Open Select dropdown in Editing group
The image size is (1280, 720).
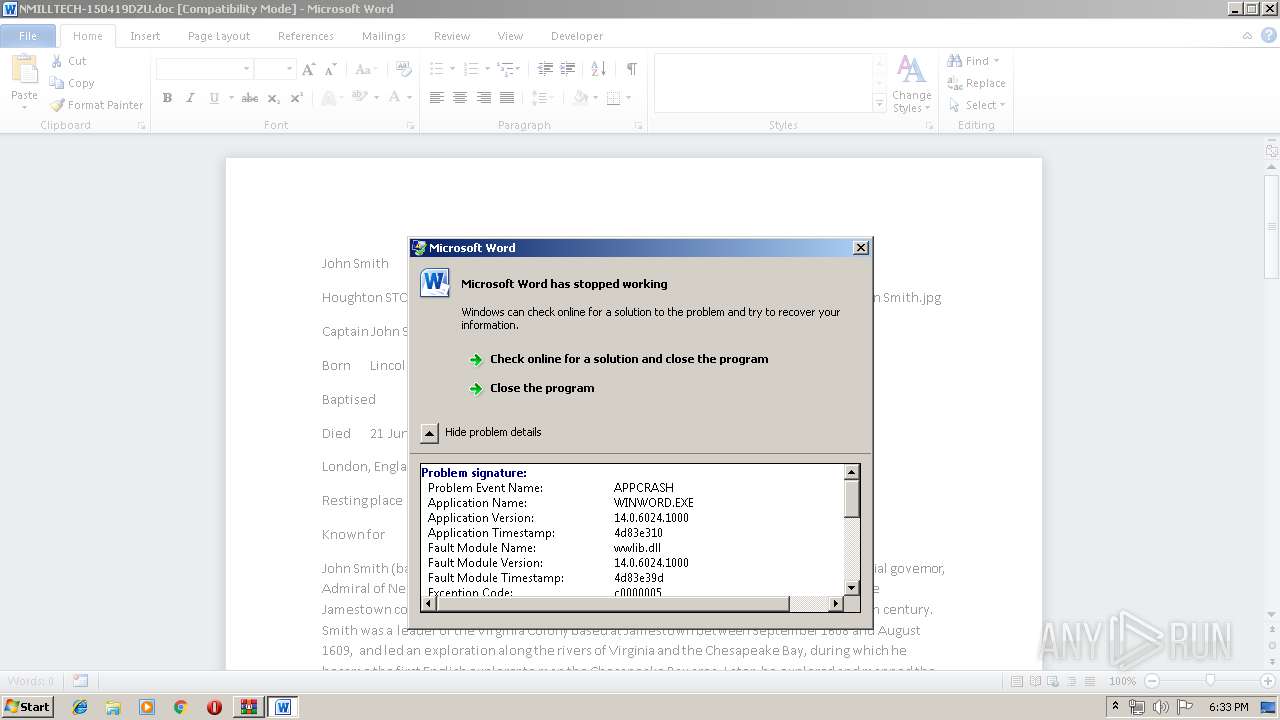tap(977, 105)
